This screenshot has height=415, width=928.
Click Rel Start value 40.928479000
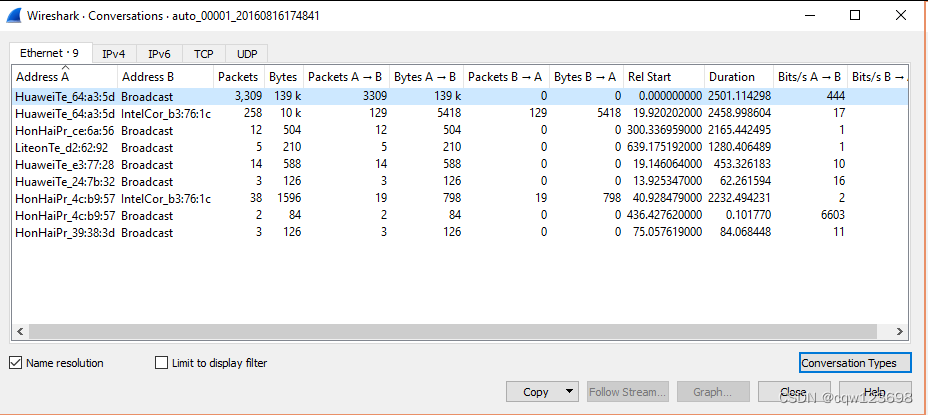tap(666, 198)
